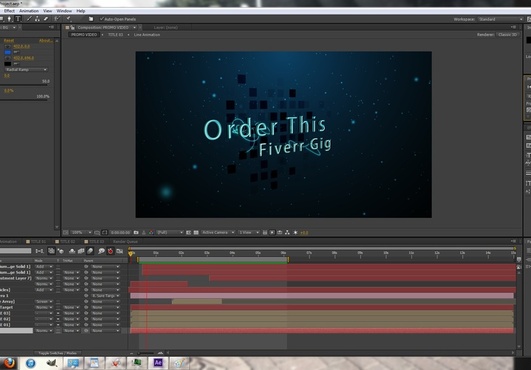Click the PROMO VIDEO breadcrumb button
The height and width of the screenshot is (370, 531).
click(x=84, y=35)
